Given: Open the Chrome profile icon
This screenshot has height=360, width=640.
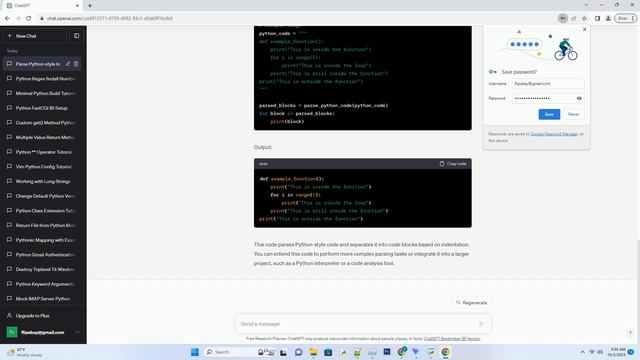Looking at the screenshot, I should [608, 18].
